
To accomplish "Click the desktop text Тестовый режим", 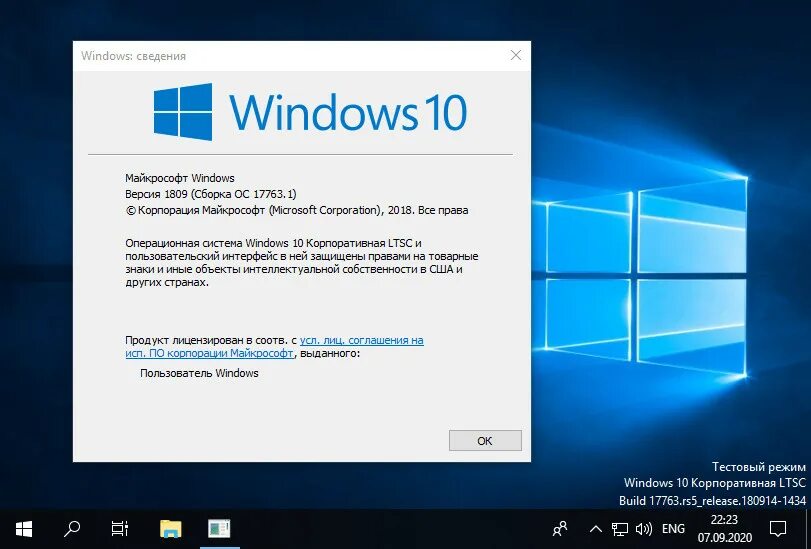I will [759, 467].
